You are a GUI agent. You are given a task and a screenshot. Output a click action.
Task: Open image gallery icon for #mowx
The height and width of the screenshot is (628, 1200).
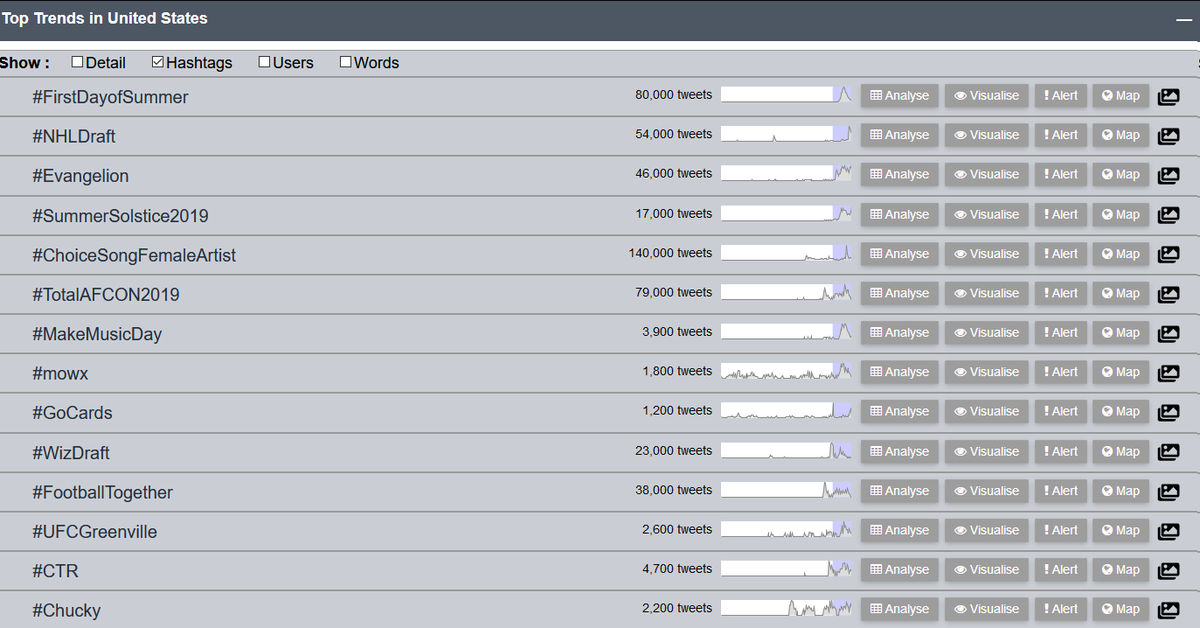click(x=1168, y=373)
